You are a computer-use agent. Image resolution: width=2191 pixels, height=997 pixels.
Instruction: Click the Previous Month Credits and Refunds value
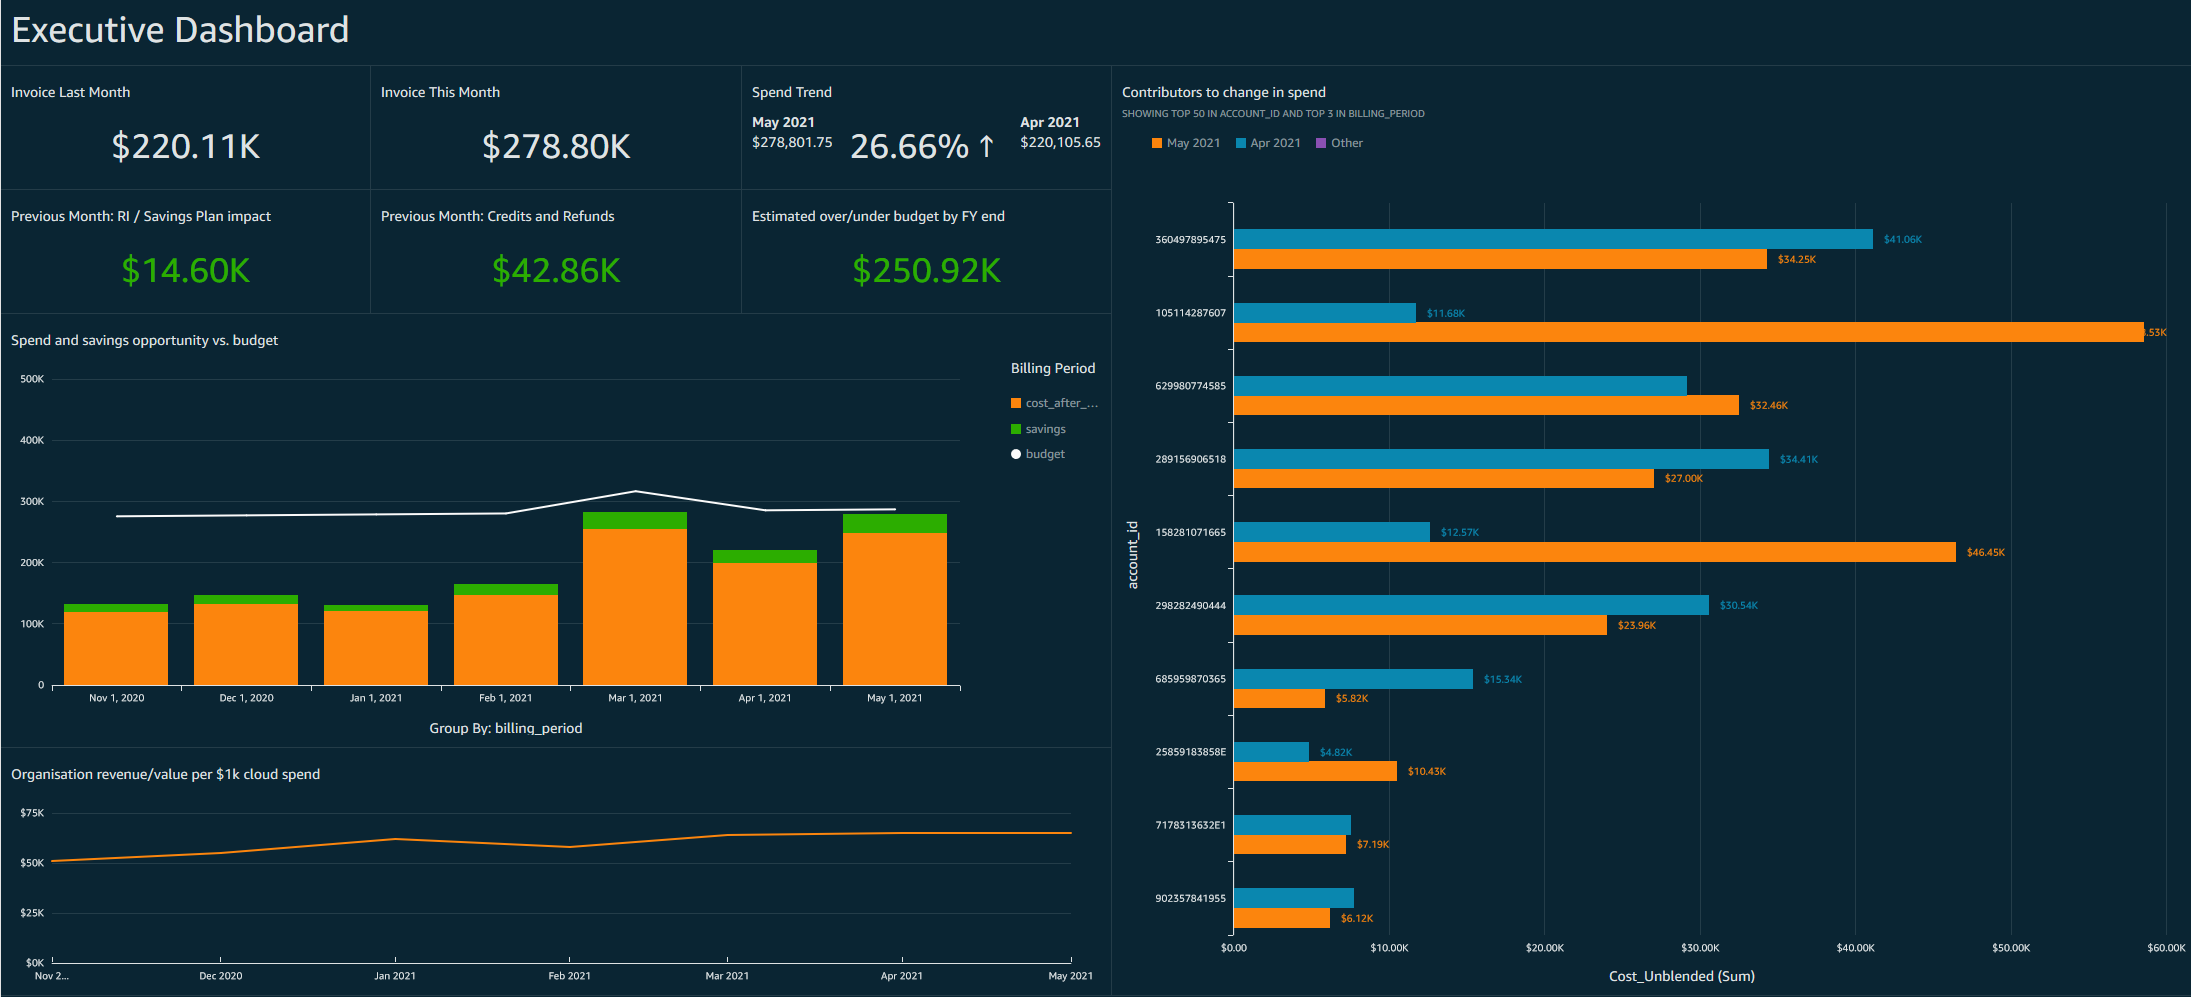(x=555, y=270)
